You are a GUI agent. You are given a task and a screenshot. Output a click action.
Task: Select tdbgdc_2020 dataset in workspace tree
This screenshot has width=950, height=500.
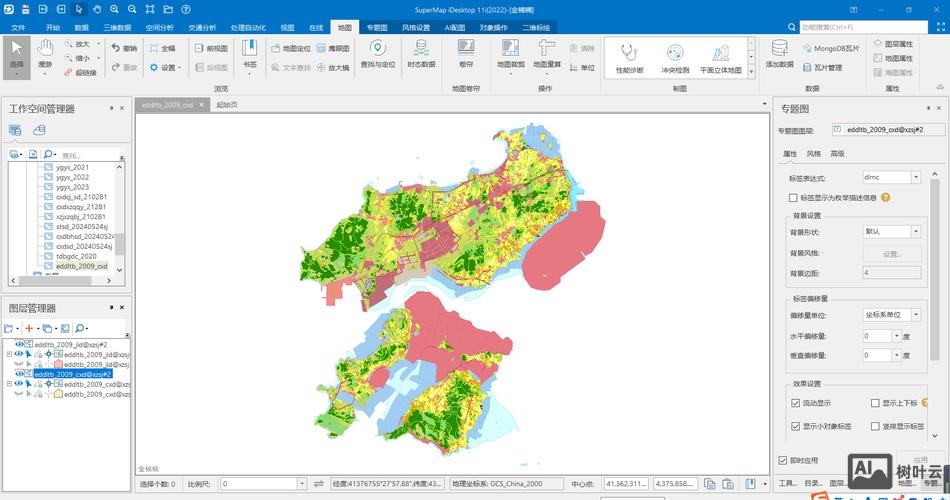click(x=76, y=256)
